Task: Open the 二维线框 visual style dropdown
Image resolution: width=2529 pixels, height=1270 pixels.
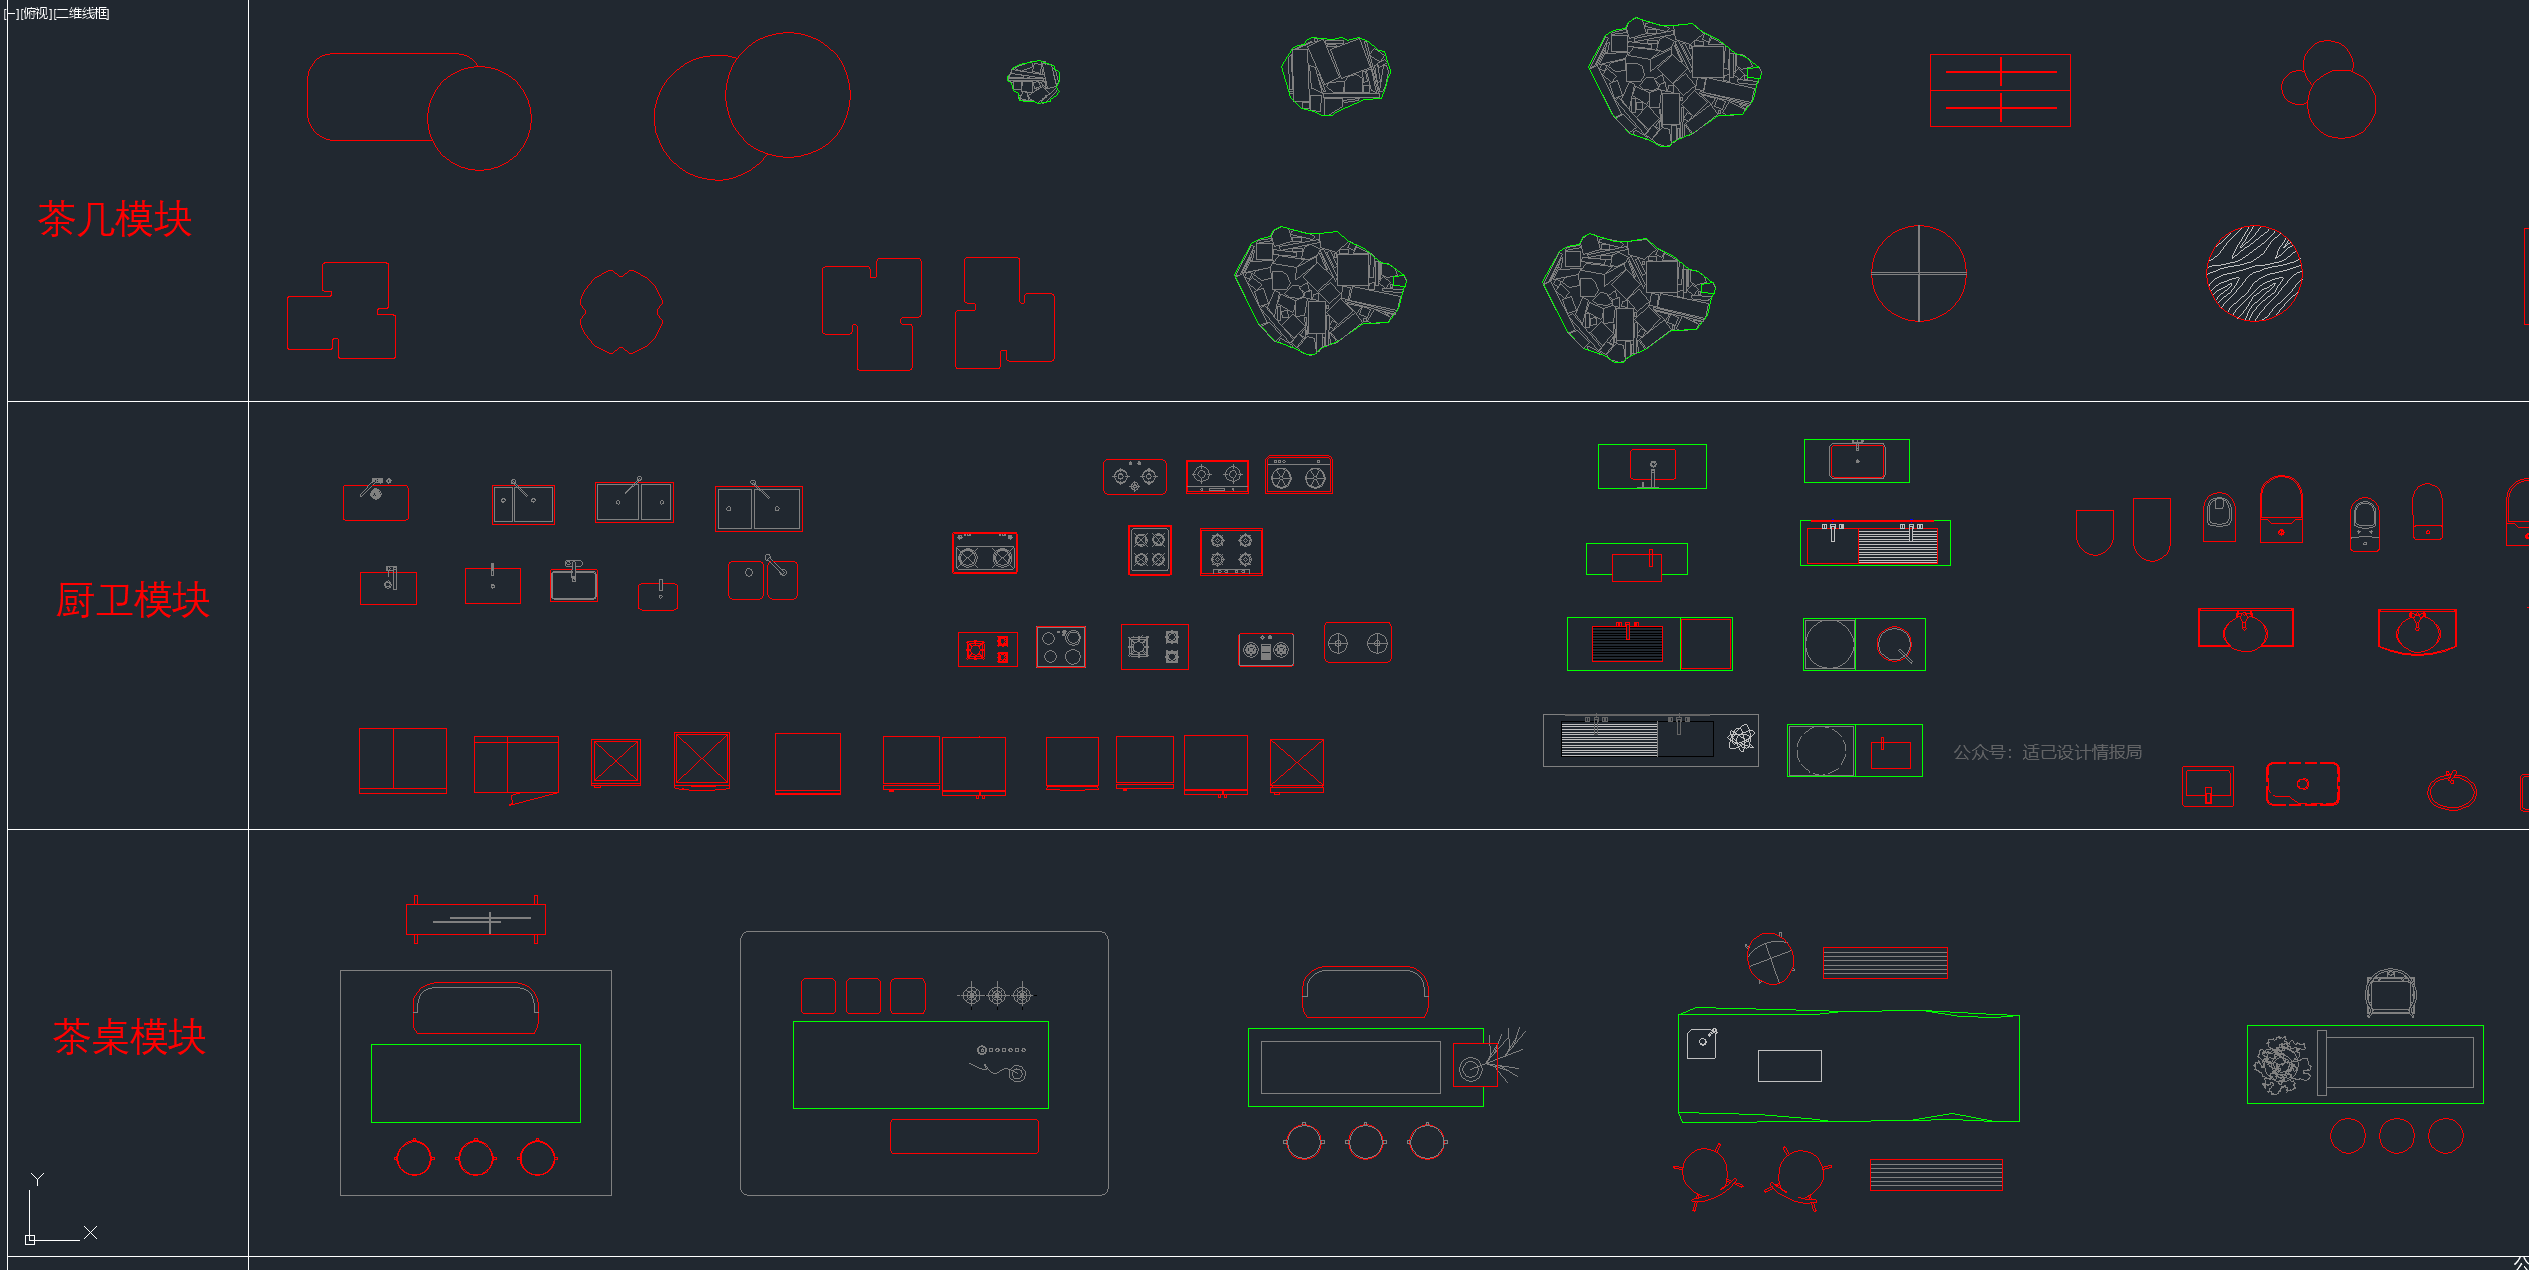Action: pyautogui.click(x=82, y=14)
